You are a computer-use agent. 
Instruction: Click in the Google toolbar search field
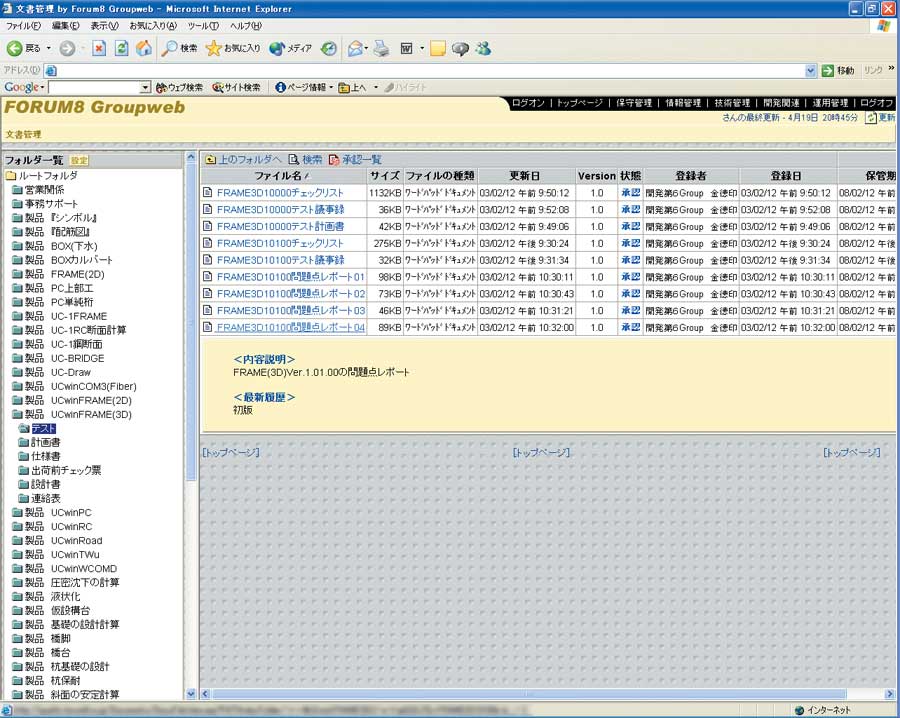[95, 87]
